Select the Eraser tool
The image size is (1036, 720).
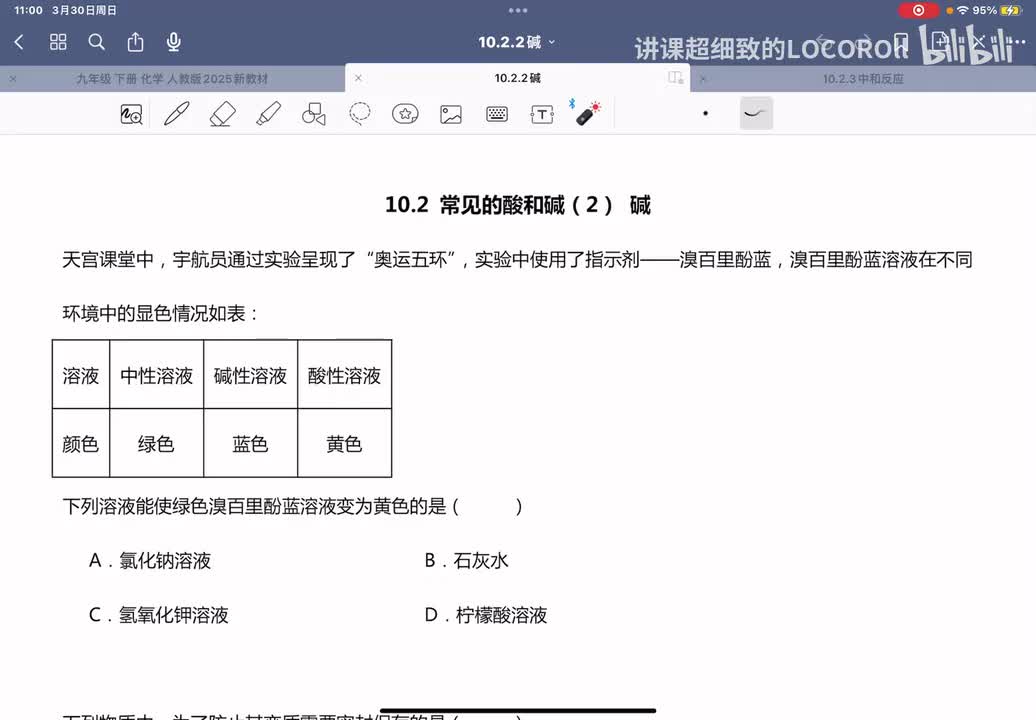click(x=223, y=114)
